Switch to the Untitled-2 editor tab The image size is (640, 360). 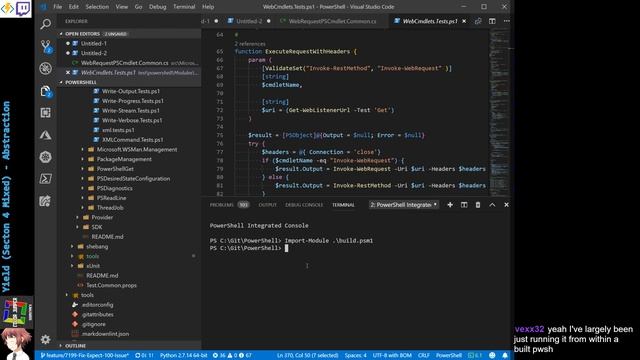tap(249, 21)
